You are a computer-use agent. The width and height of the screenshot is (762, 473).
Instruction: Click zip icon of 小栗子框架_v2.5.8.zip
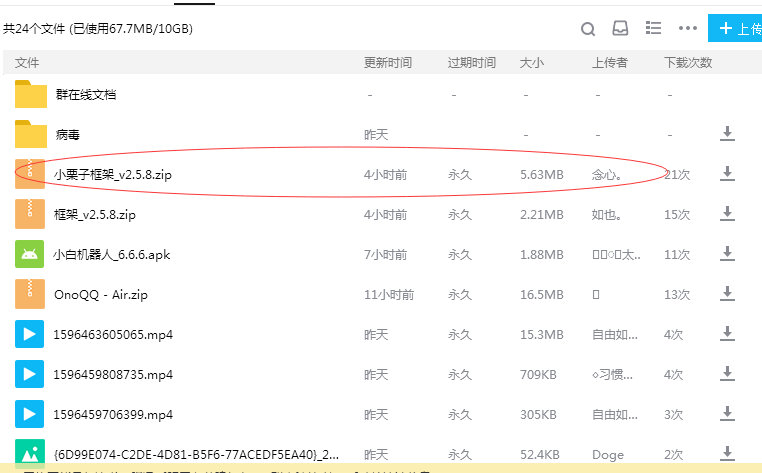tap(30, 174)
